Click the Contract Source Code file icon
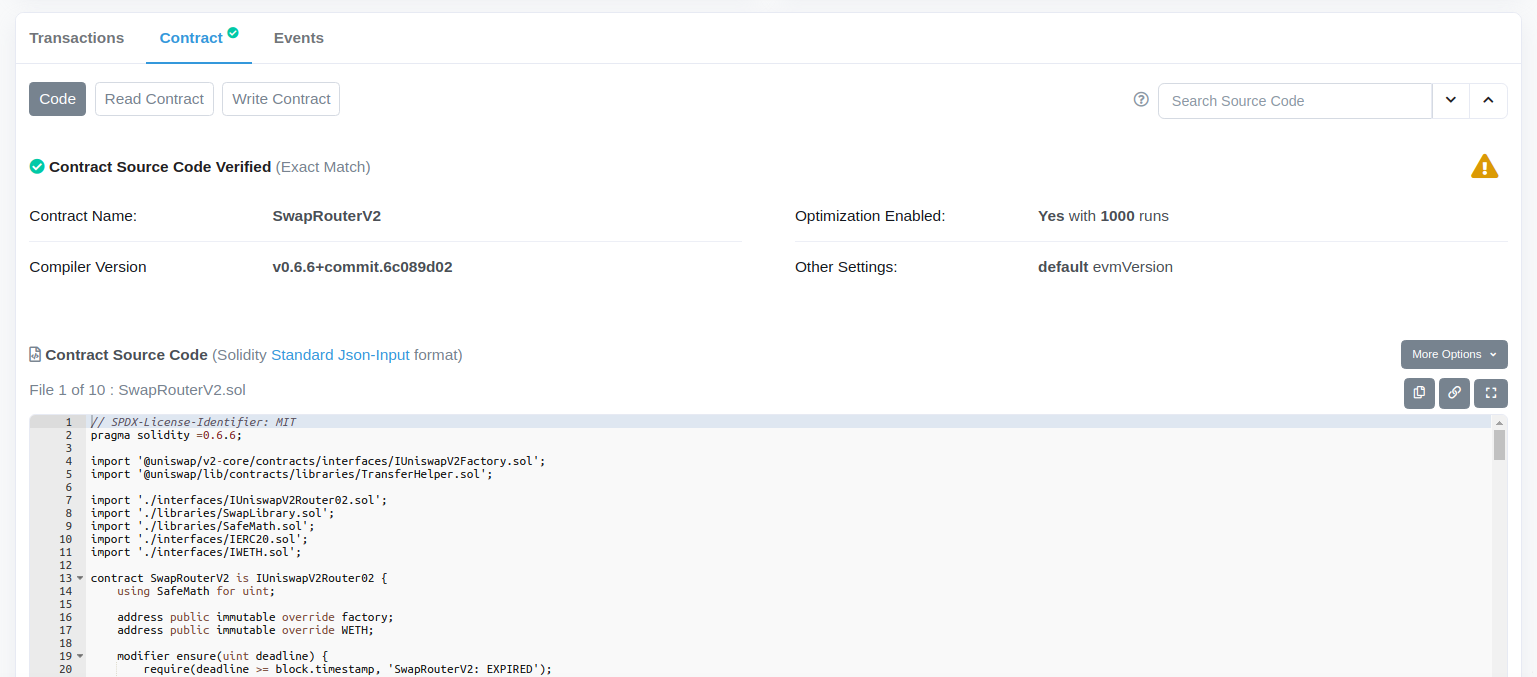1537x677 pixels. click(x=36, y=355)
